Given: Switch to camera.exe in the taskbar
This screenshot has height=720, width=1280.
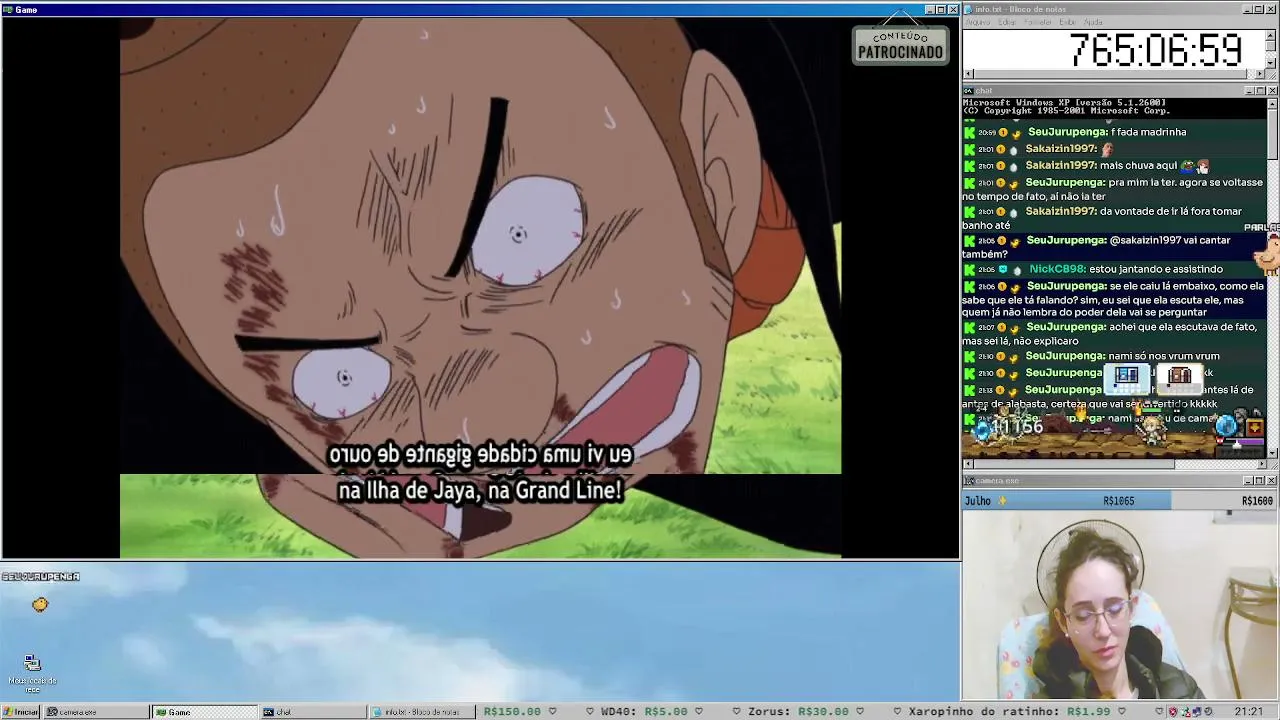Looking at the screenshot, I should 97,712.
